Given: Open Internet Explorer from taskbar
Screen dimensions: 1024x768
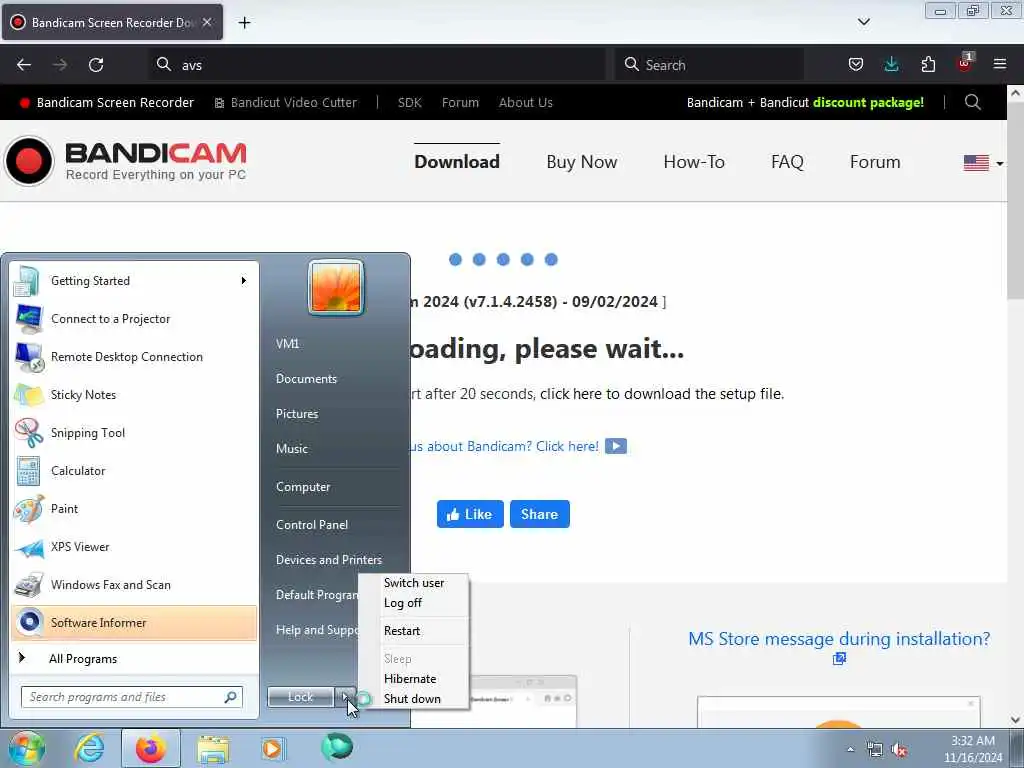Looking at the screenshot, I should (x=89, y=748).
